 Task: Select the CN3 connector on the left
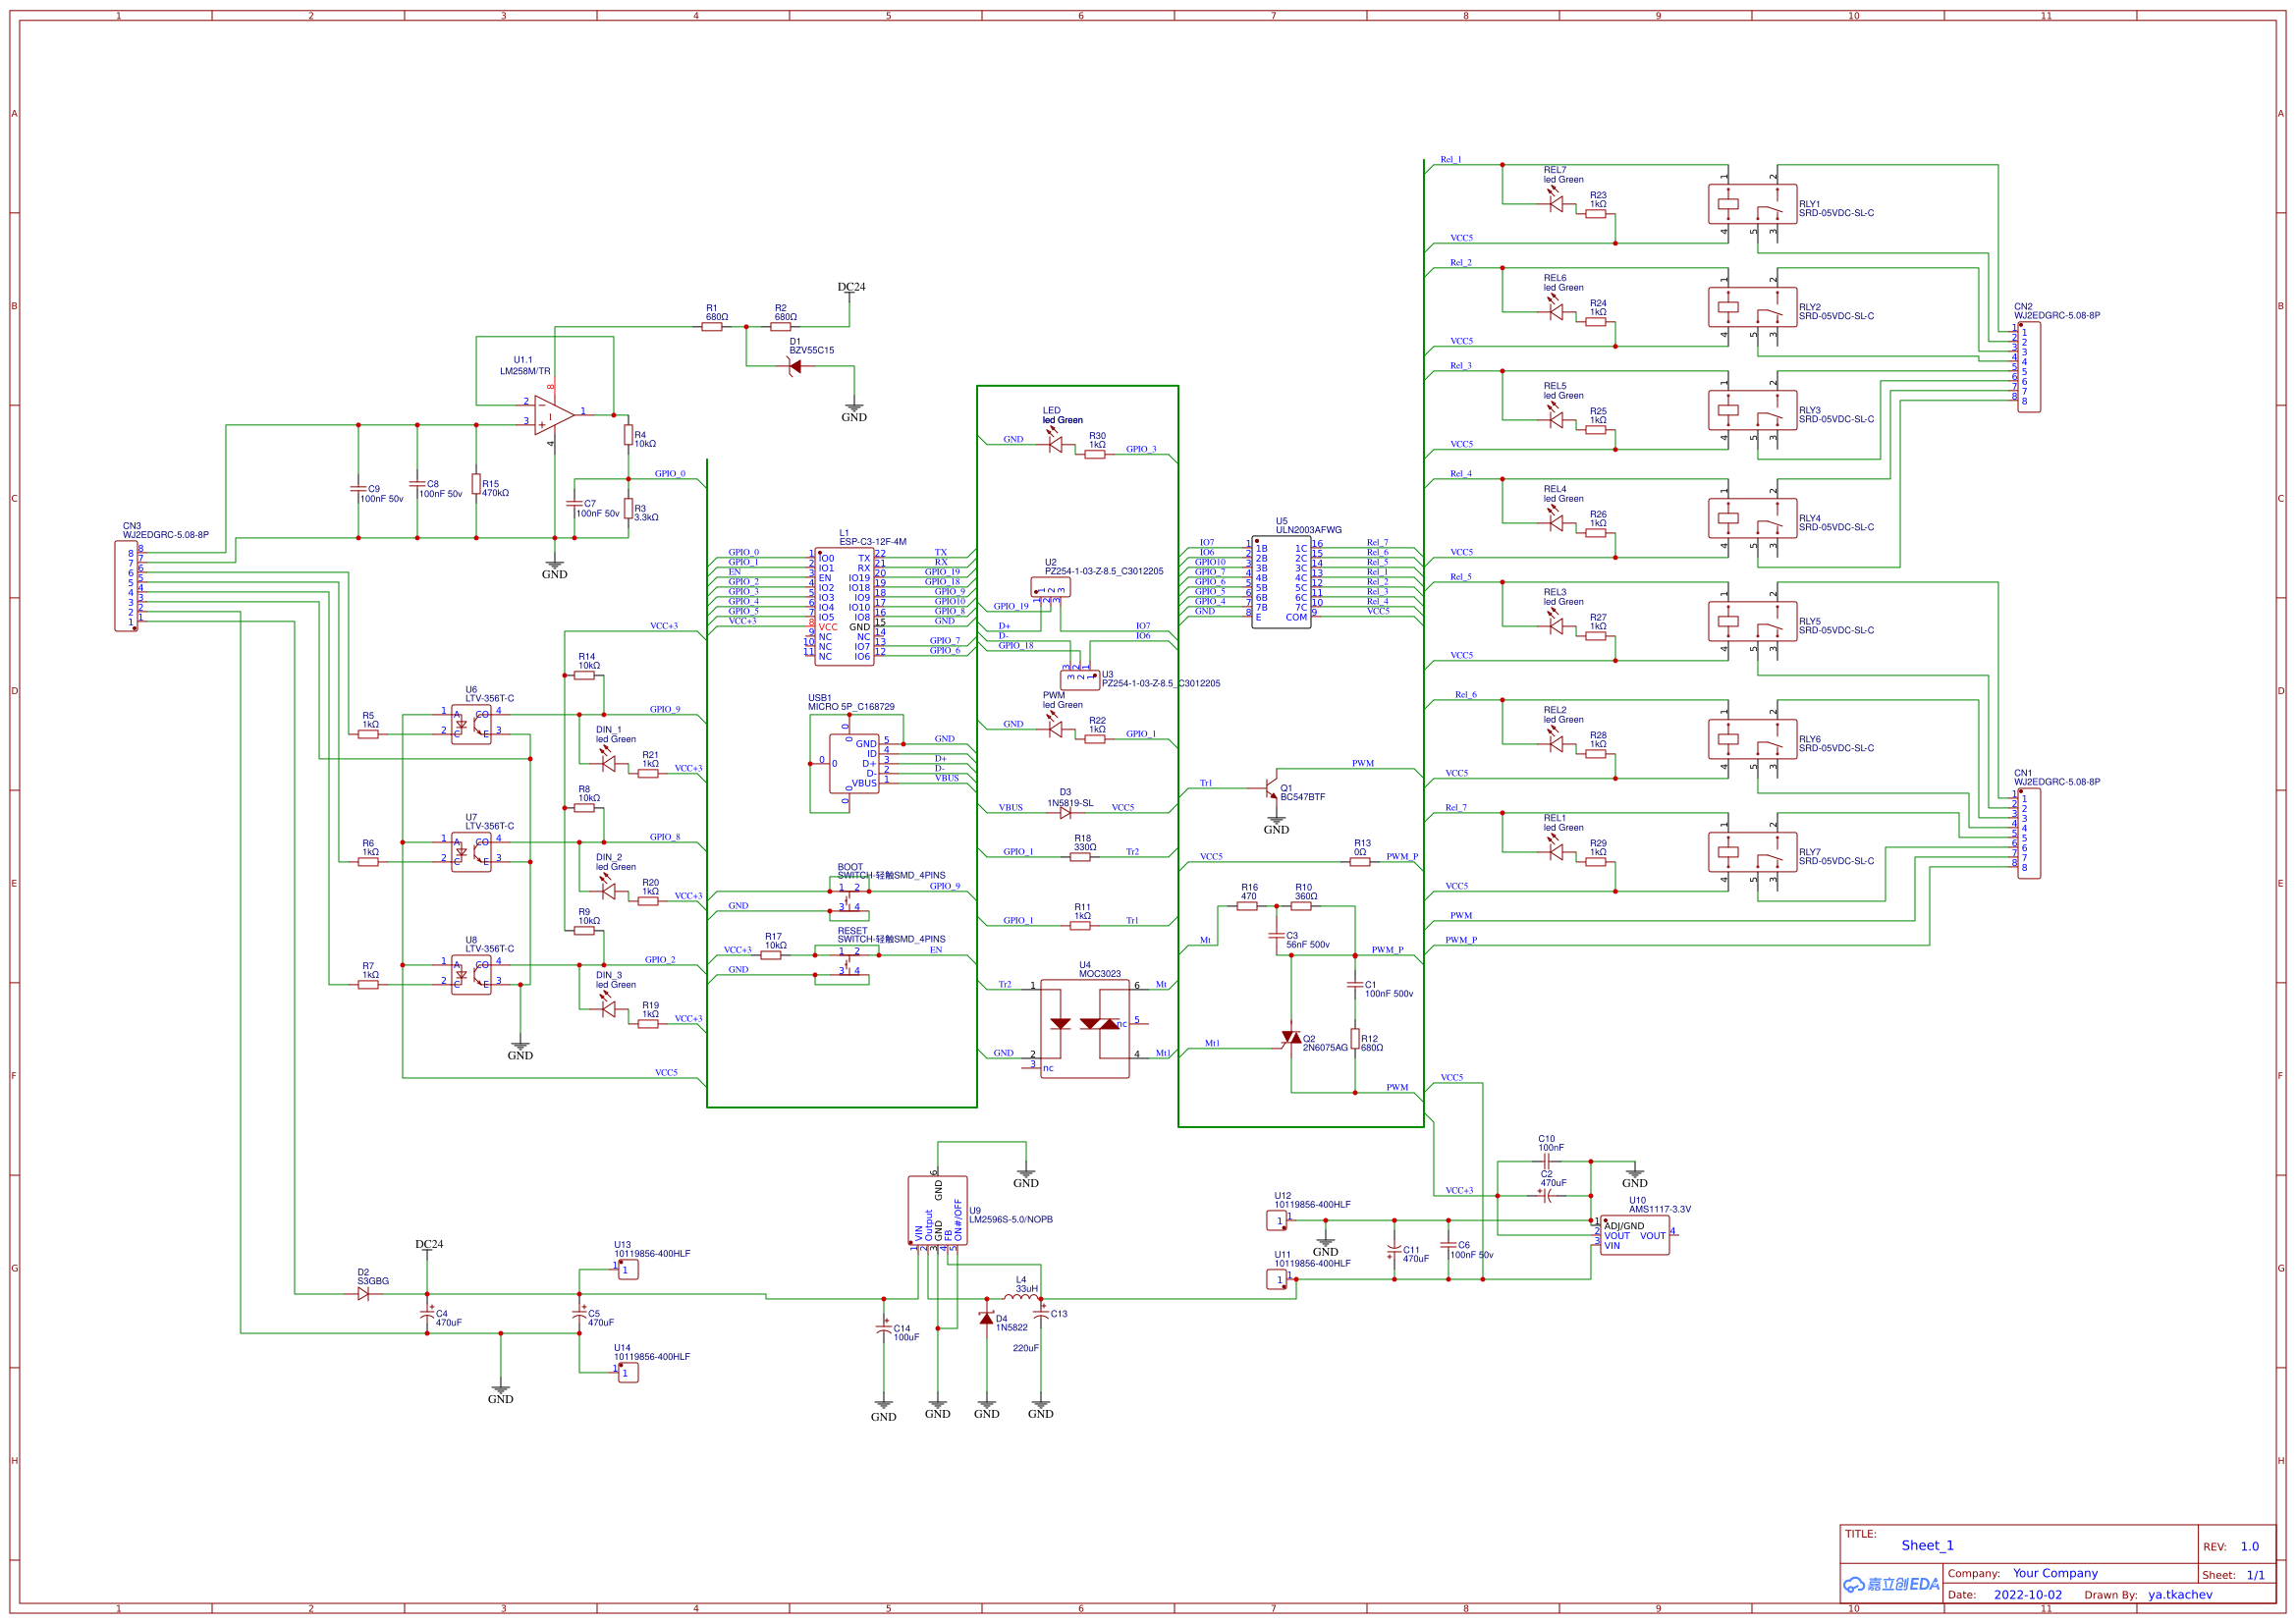[126, 586]
